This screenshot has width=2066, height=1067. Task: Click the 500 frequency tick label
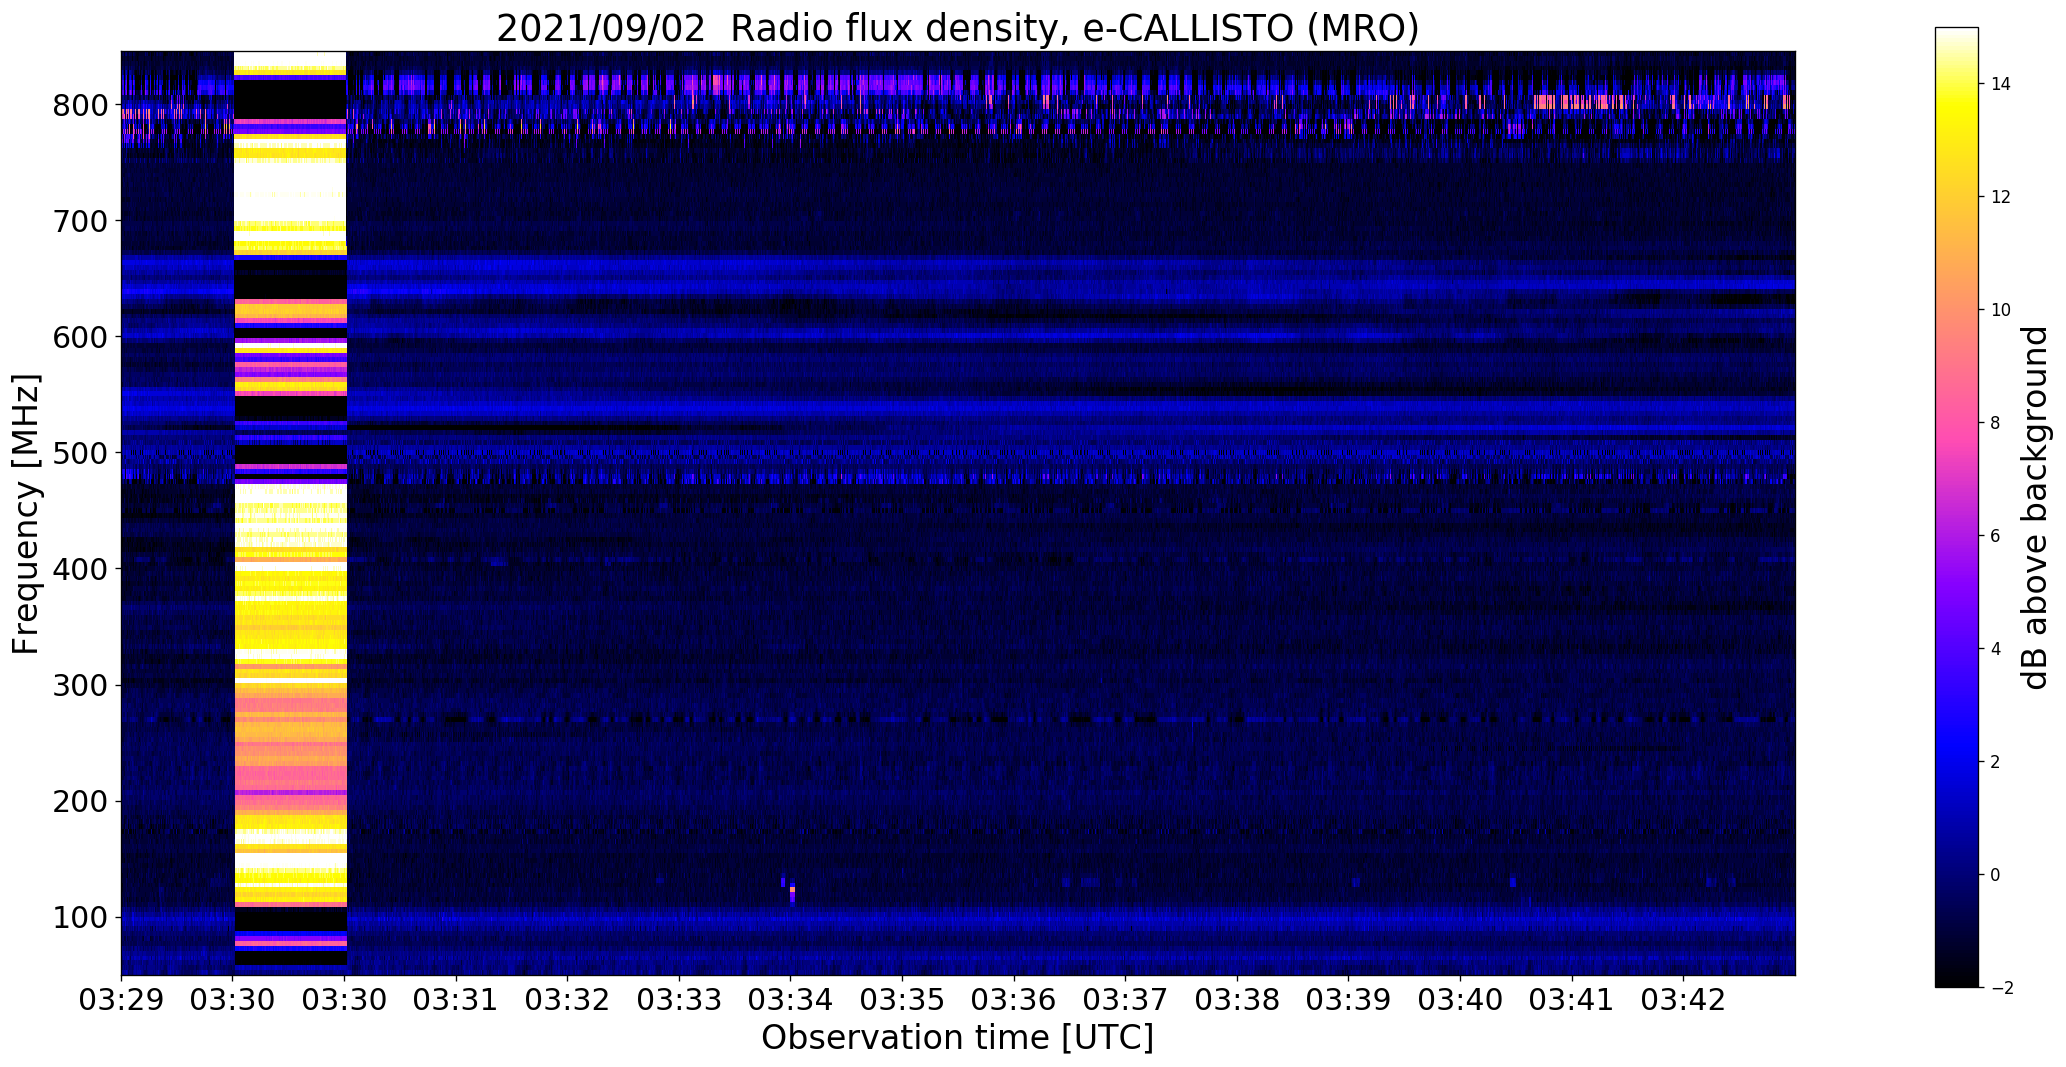point(80,453)
